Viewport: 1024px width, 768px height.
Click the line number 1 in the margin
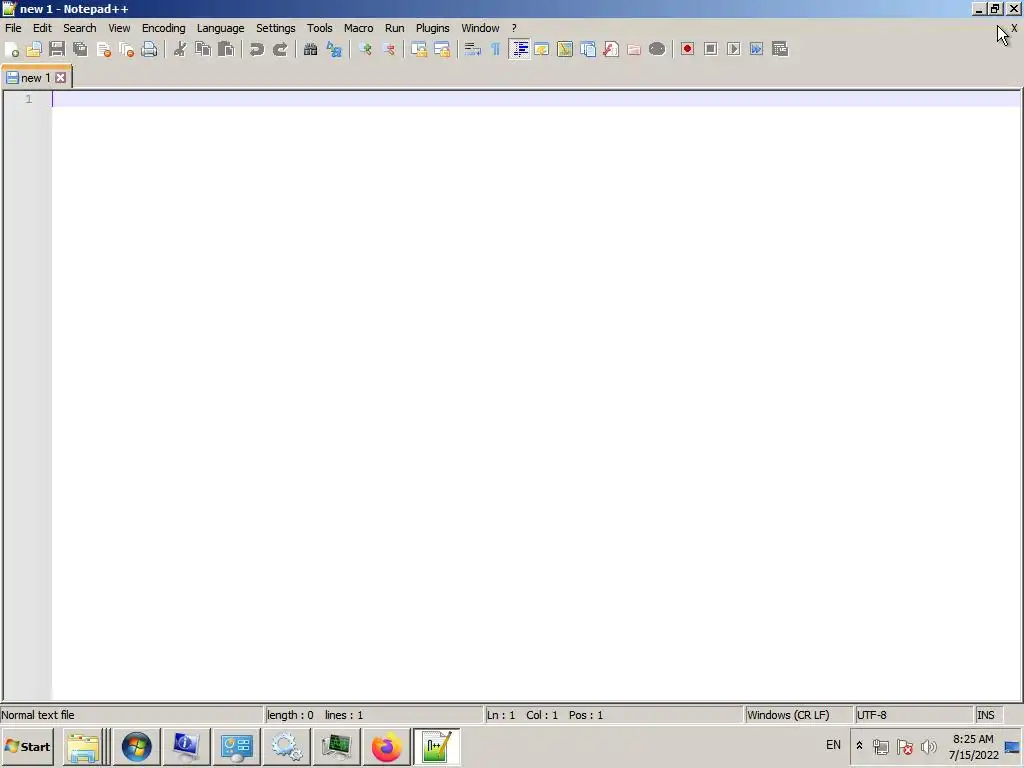[28, 99]
